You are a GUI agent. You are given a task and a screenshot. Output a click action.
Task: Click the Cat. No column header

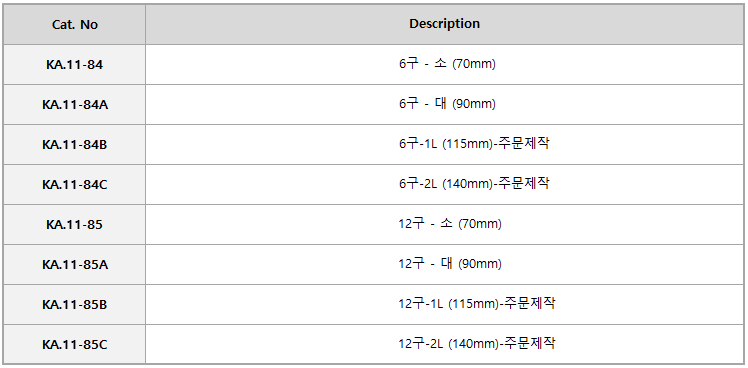[74, 25]
